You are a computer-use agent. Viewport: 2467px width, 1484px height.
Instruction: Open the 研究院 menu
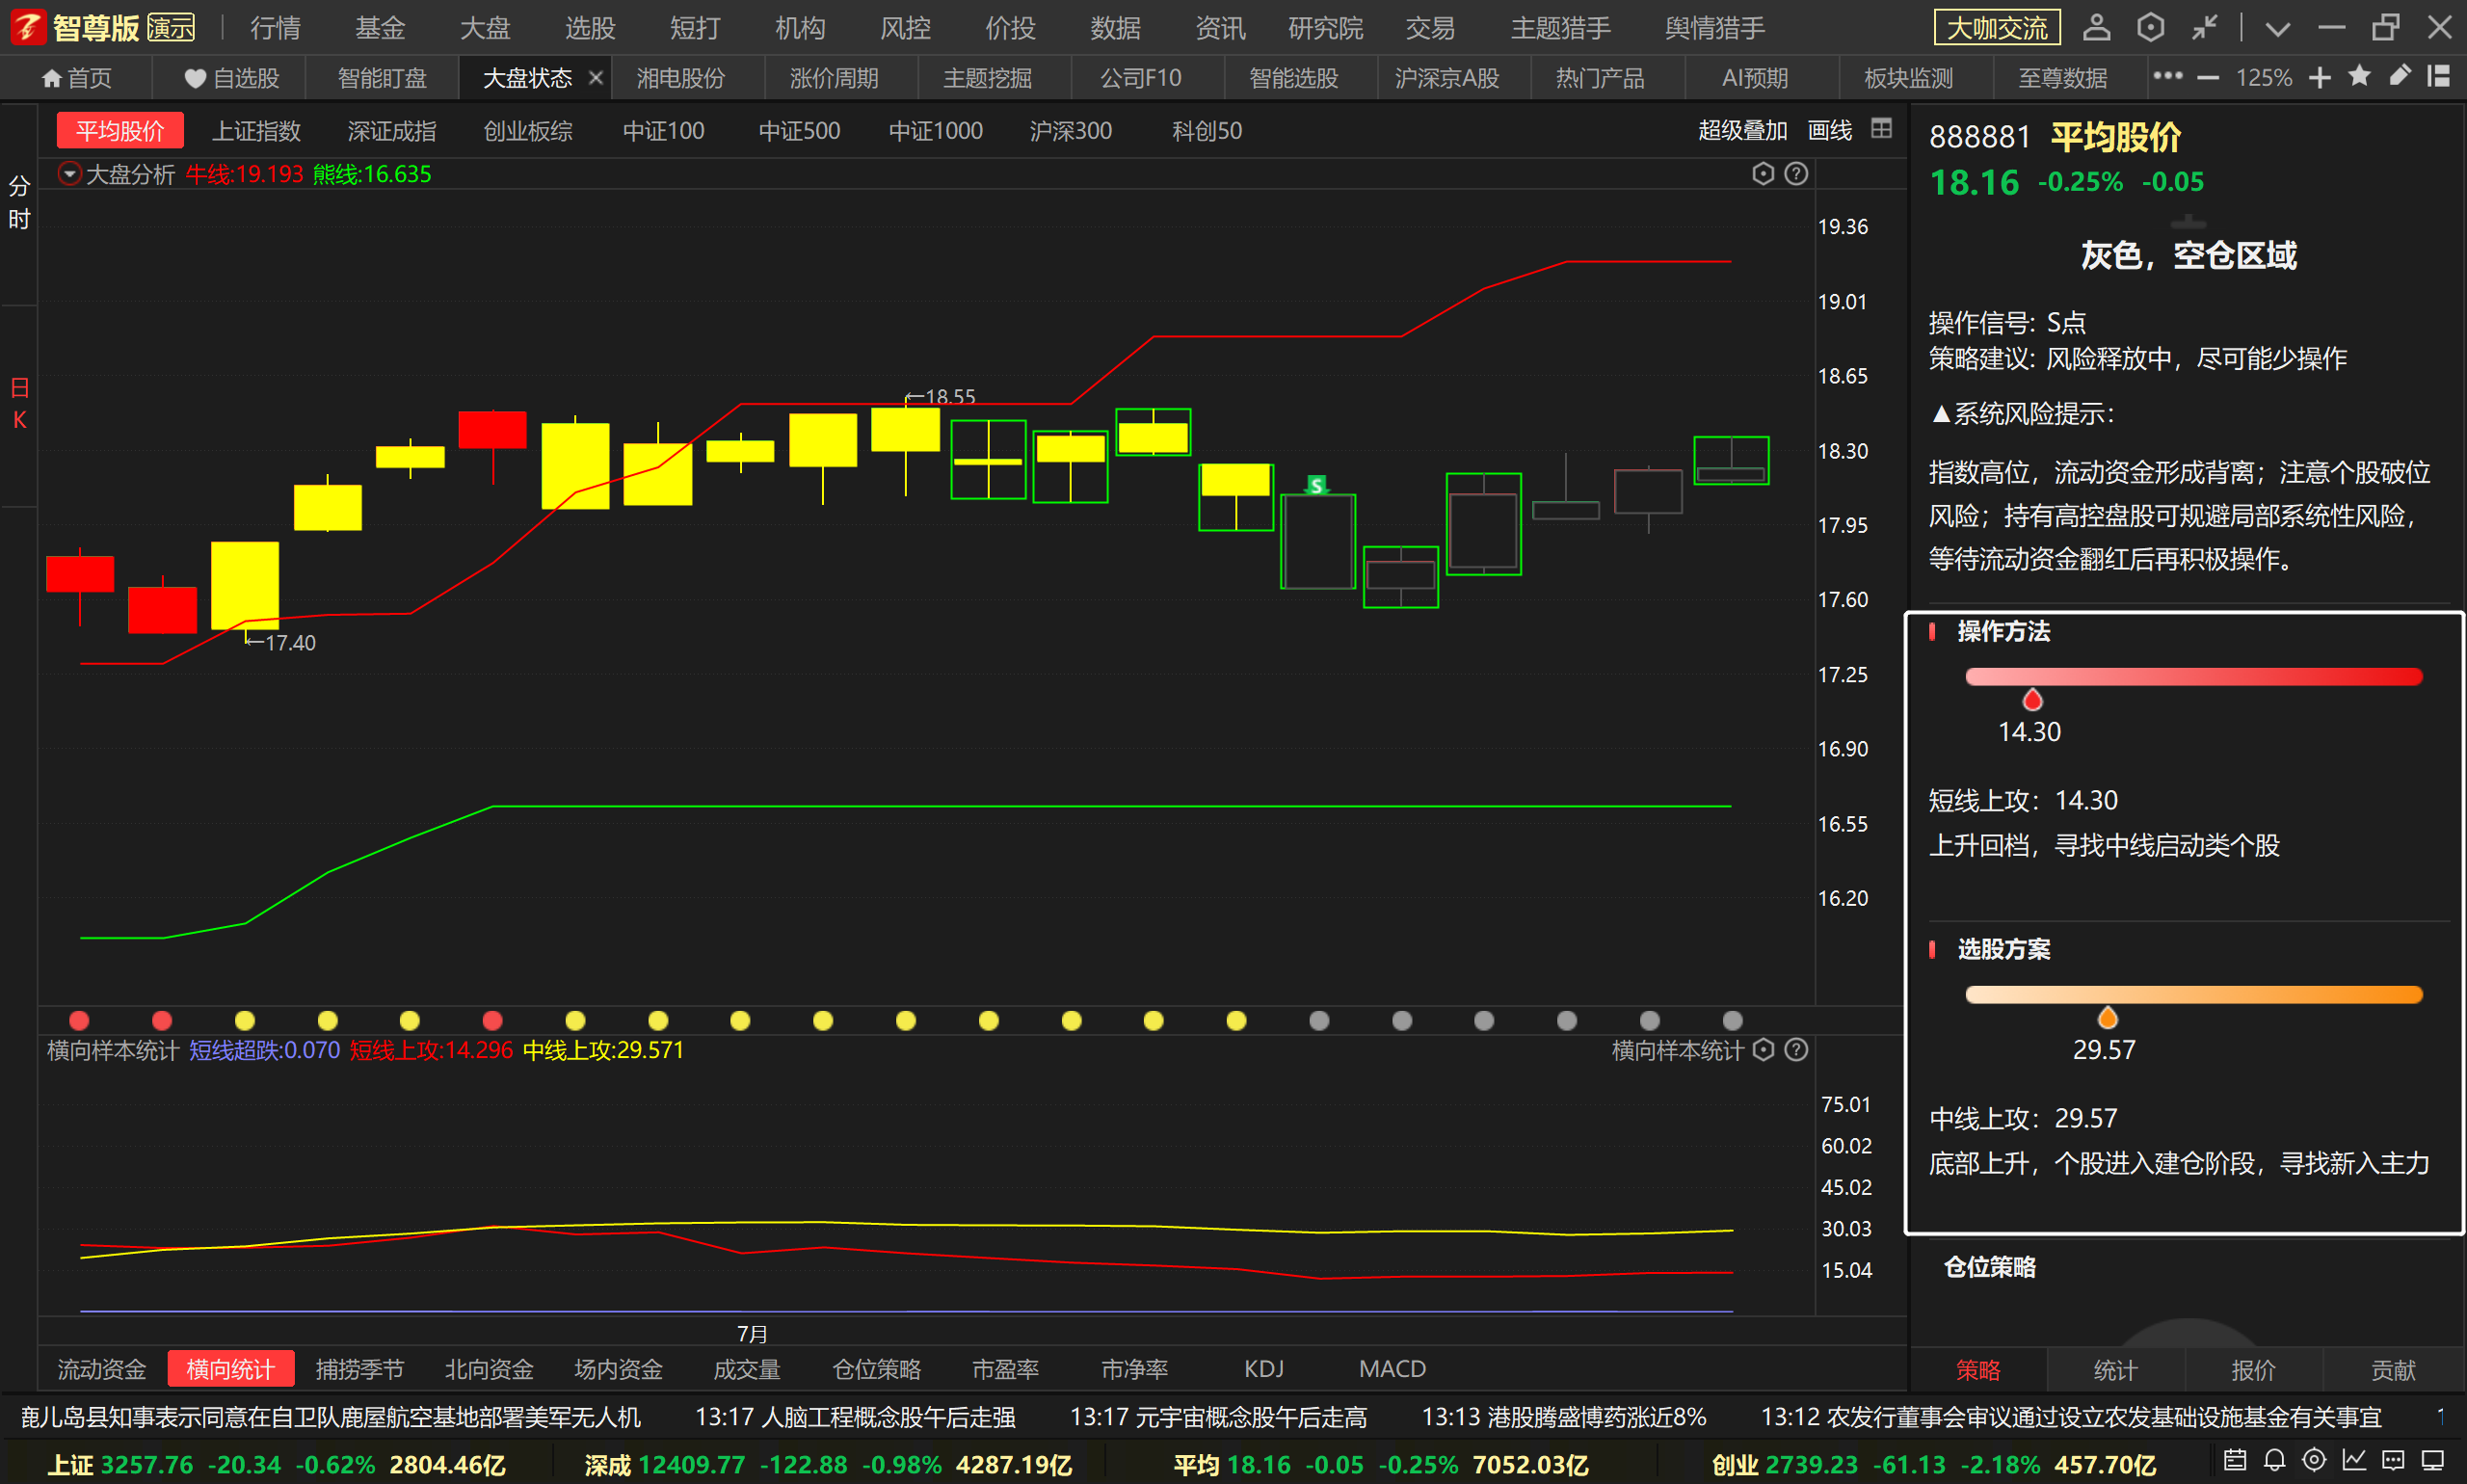pyautogui.click(x=1325, y=28)
